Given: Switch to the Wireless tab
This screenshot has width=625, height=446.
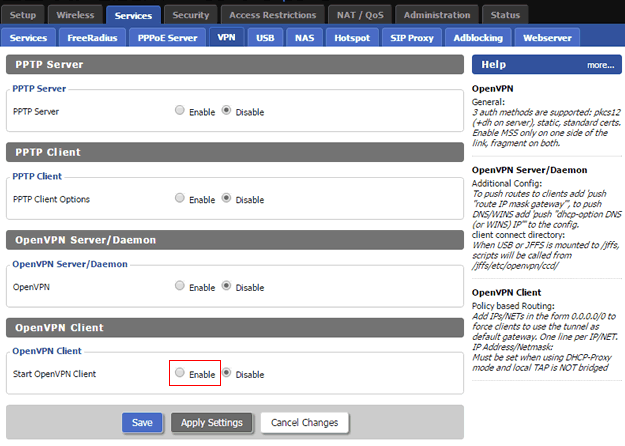Looking at the screenshot, I should tap(75, 15).
